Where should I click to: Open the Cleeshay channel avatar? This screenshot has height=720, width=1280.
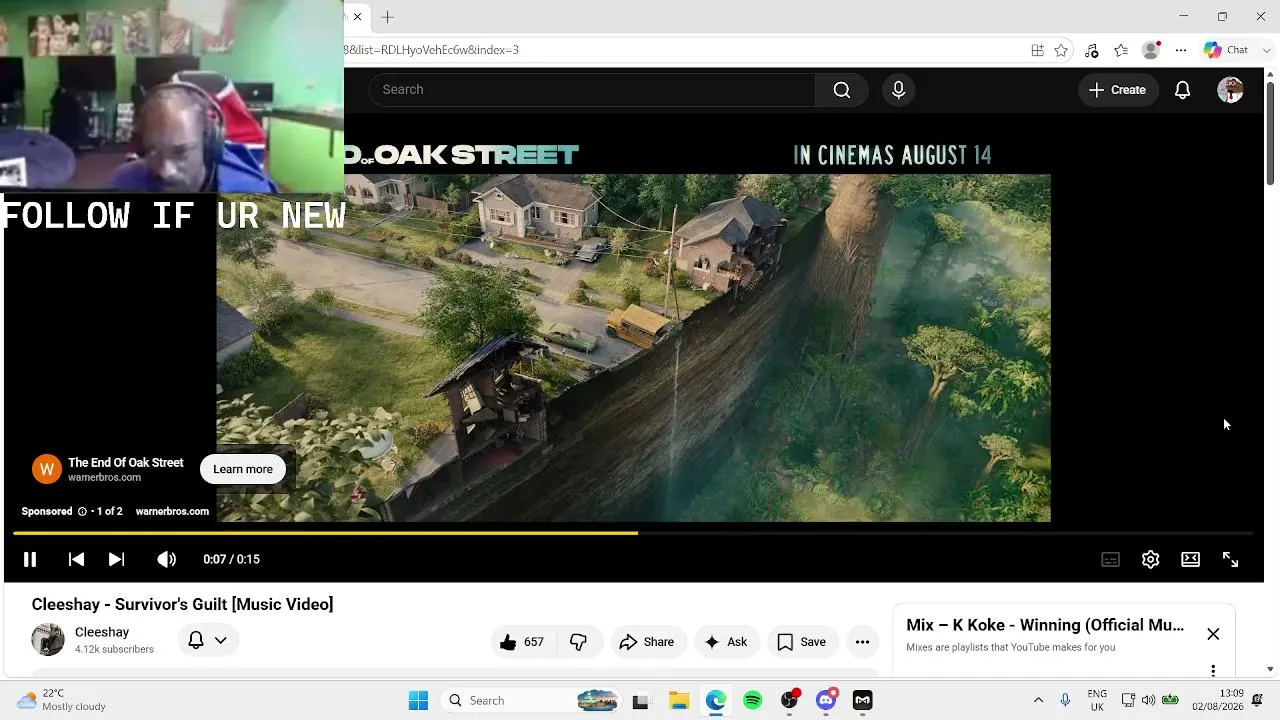(x=48, y=640)
